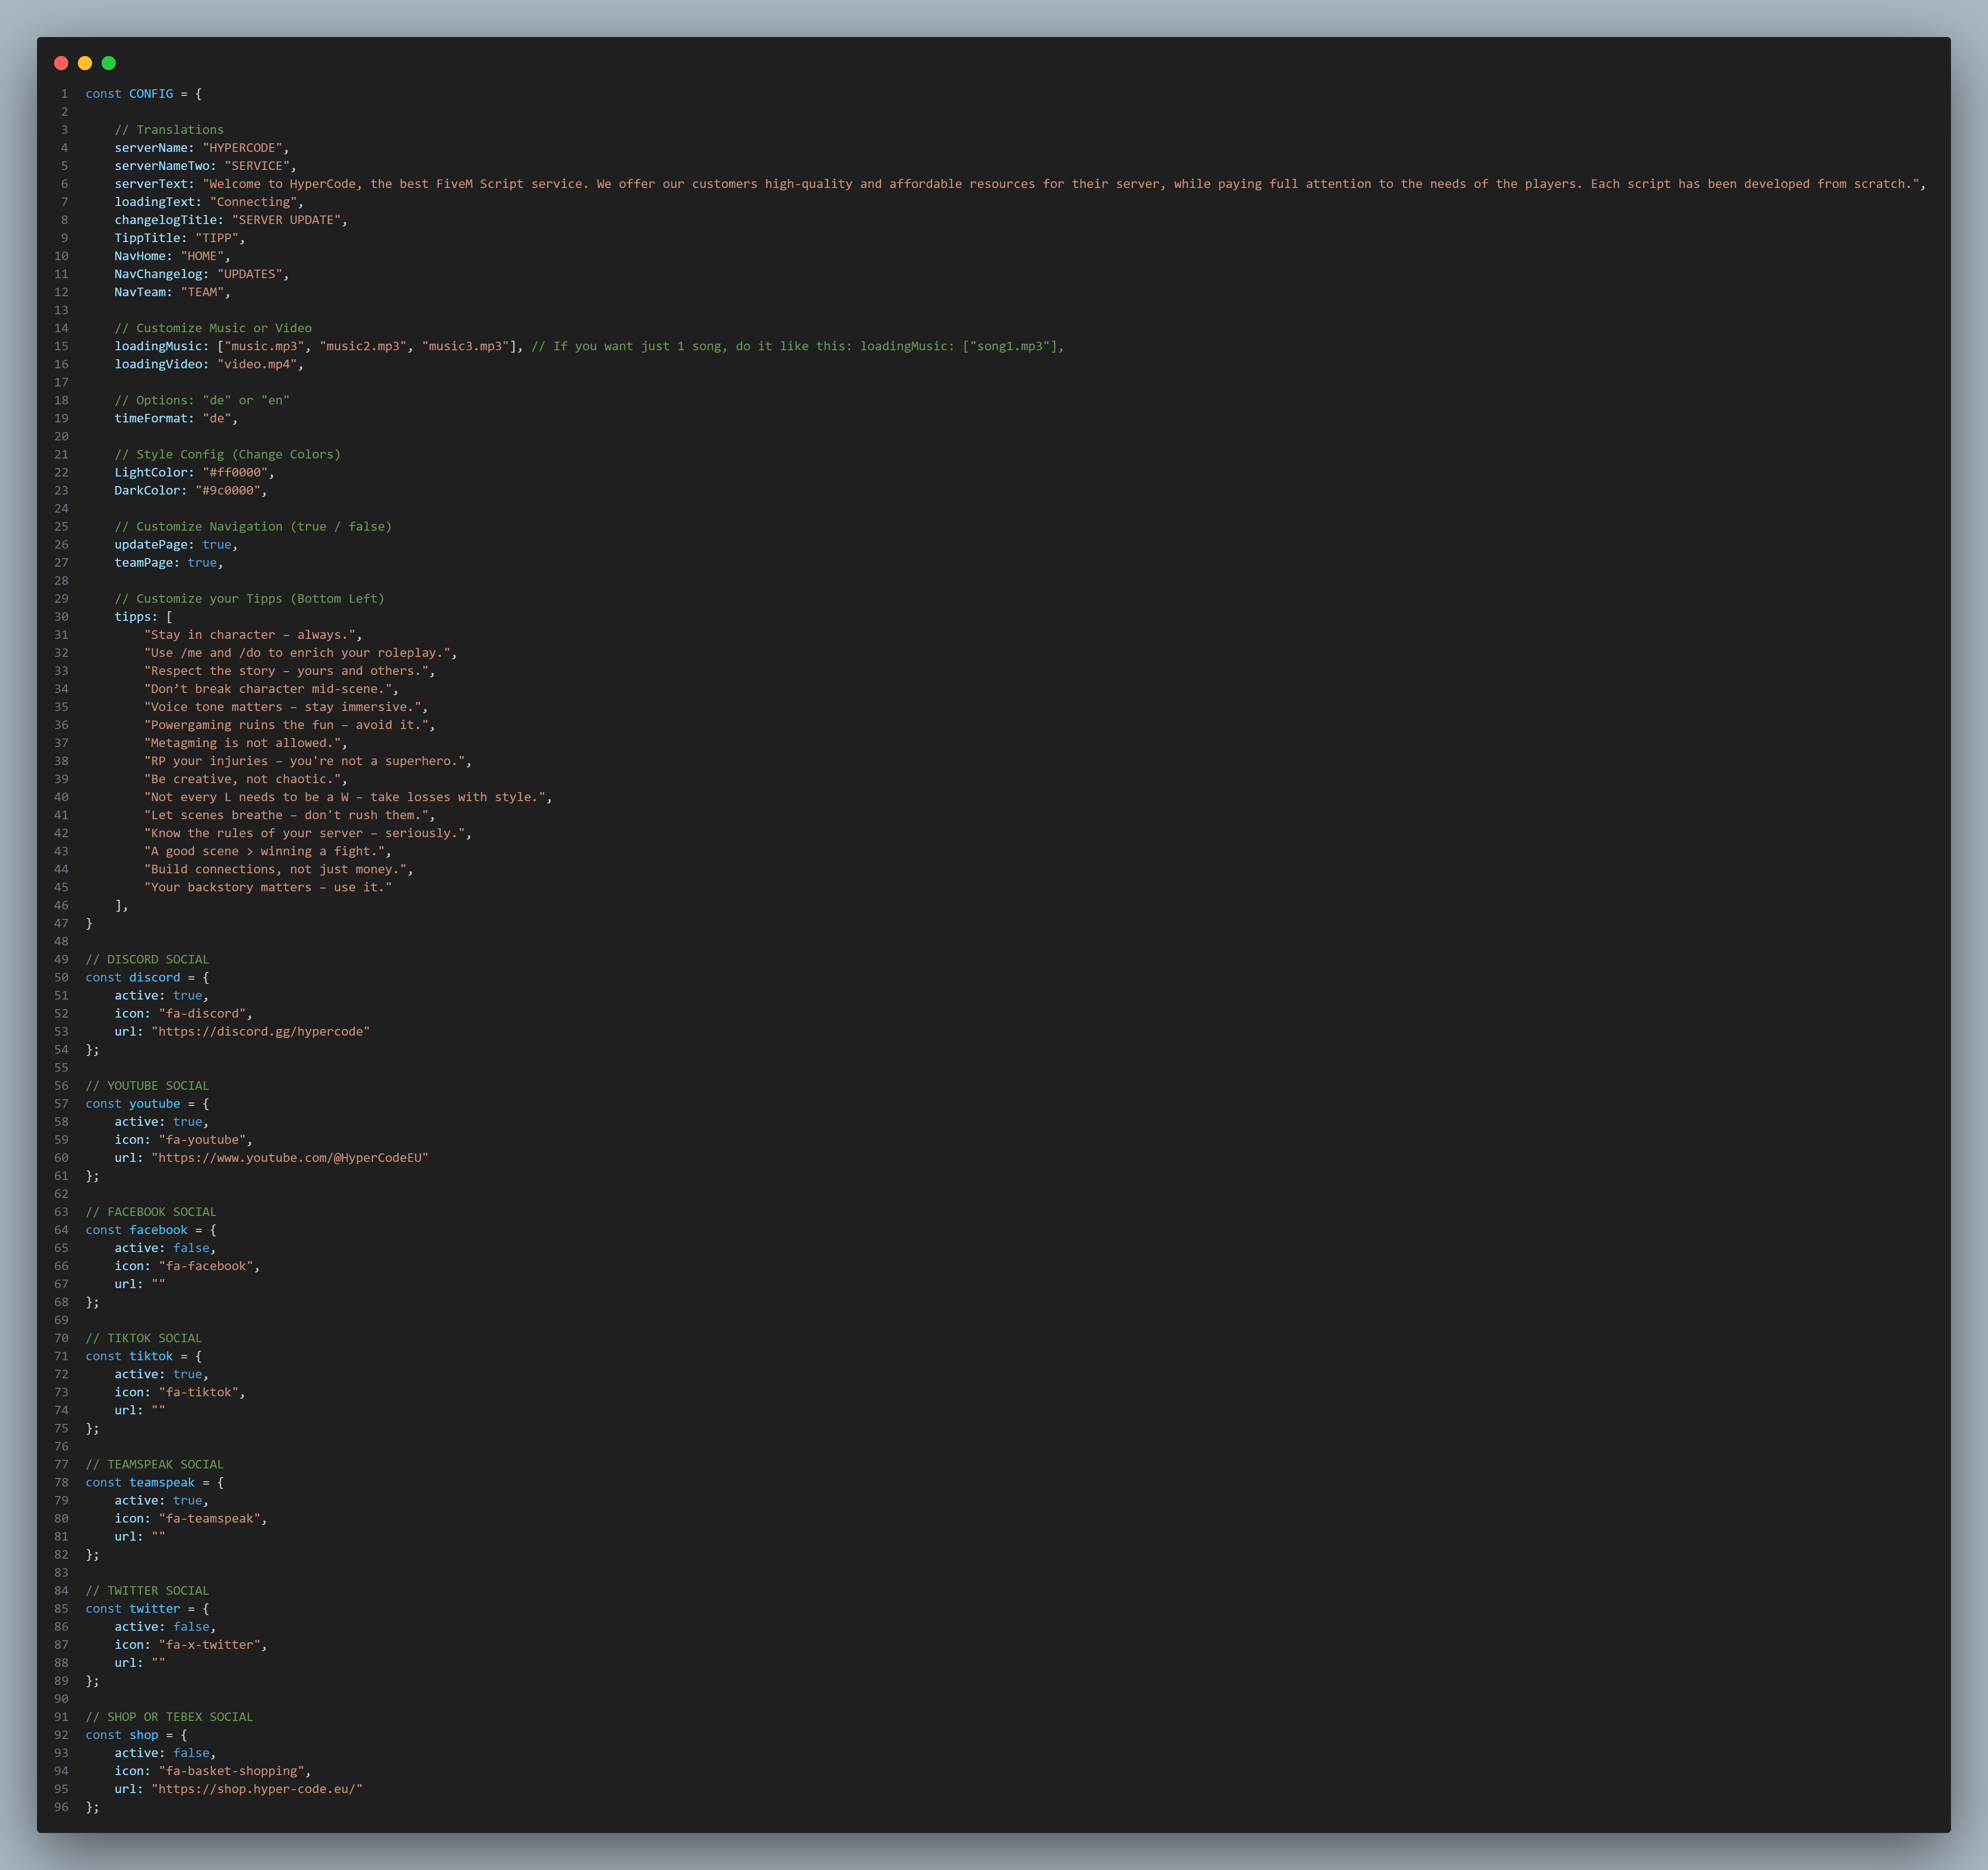Click line number 96
1988x1870 pixels.
tap(61, 1807)
